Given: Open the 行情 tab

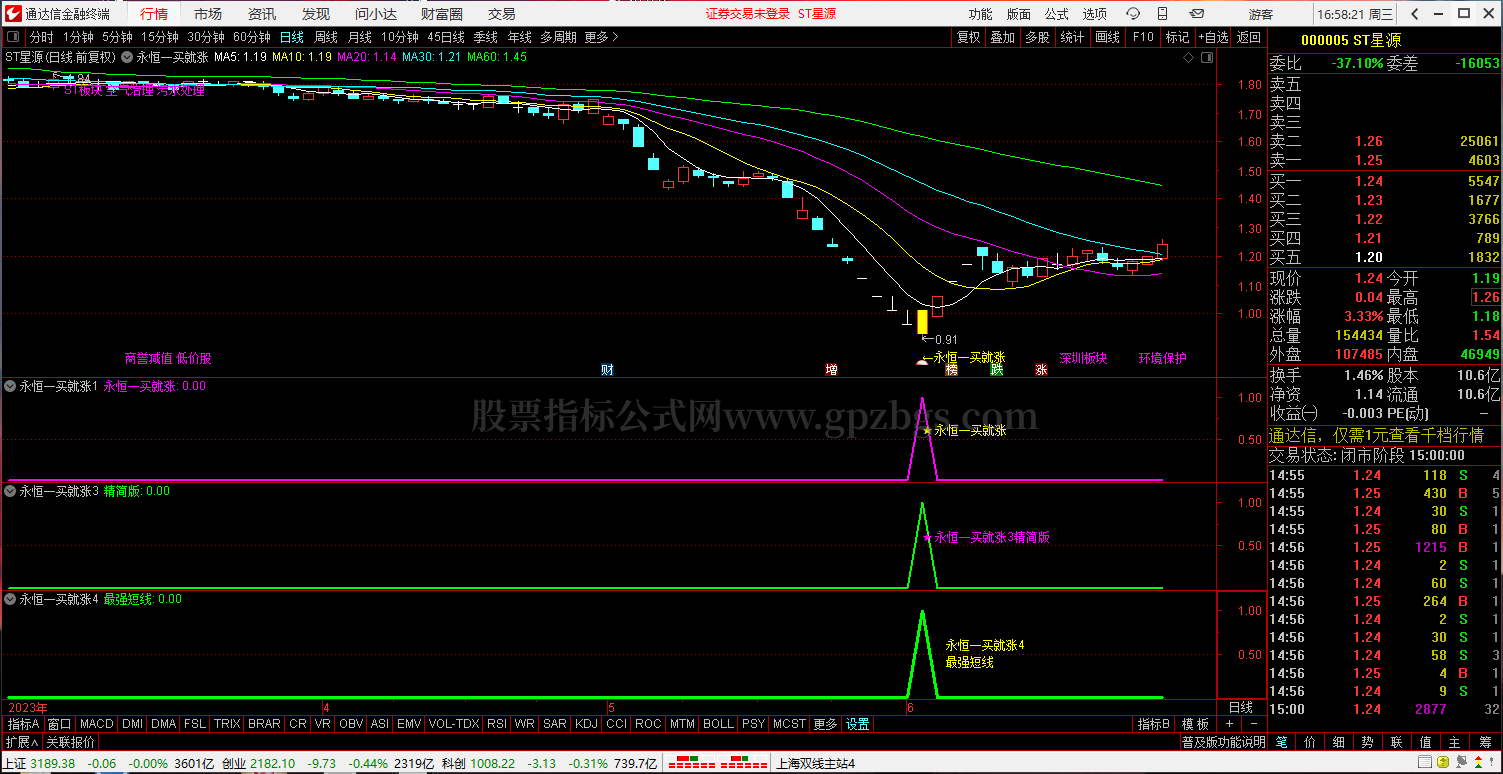Looking at the screenshot, I should 154,14.
